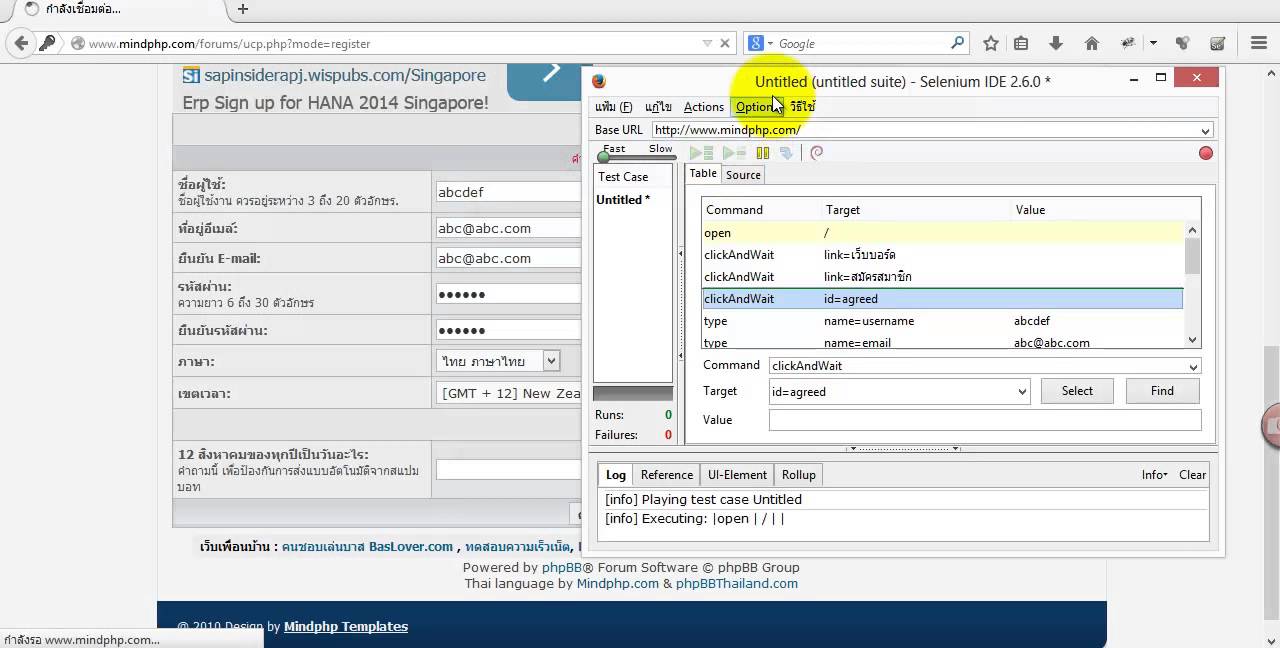Image resolution: width=1280 pixels, height=648 pixels.
Task: Open a new tab with the plus button
Action: click(x=242, y=9)
